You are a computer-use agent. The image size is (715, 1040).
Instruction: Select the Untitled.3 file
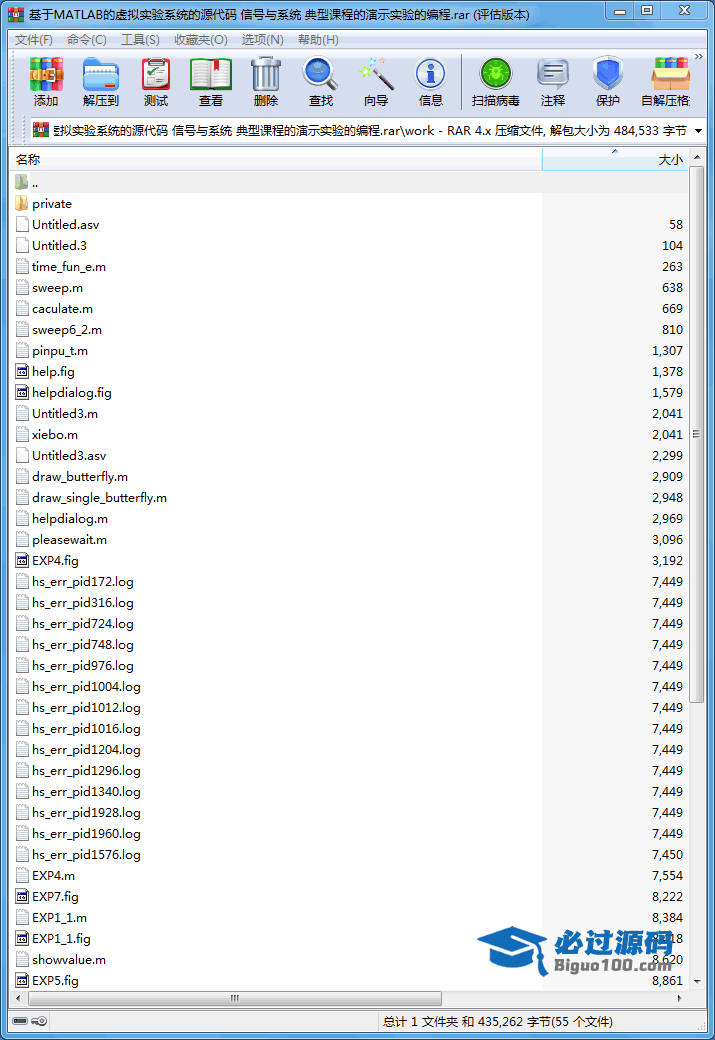[x=59, y=245]
